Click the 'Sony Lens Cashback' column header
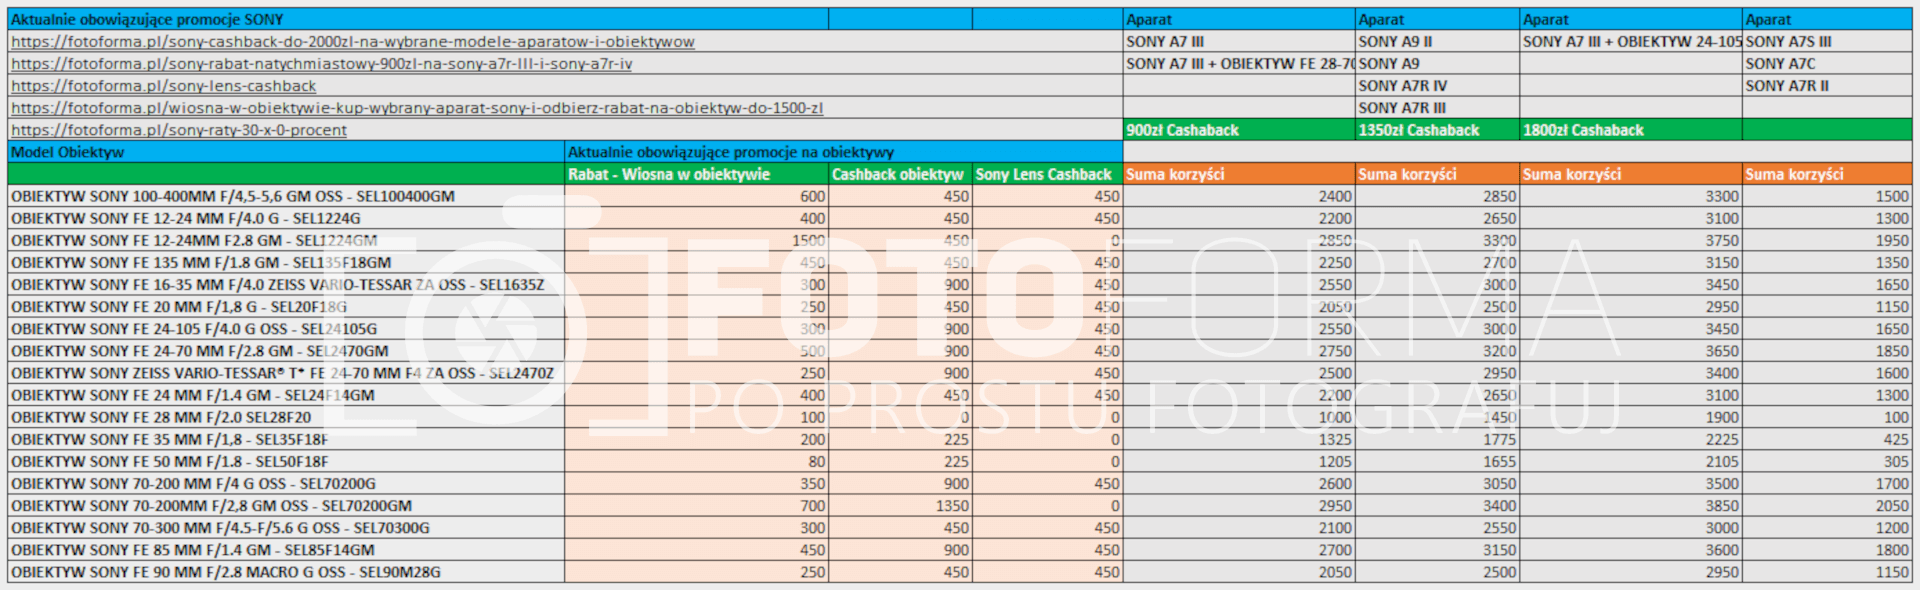Screen dimensions: 1920x590 pyautogui.click(x=1047, y=174)
